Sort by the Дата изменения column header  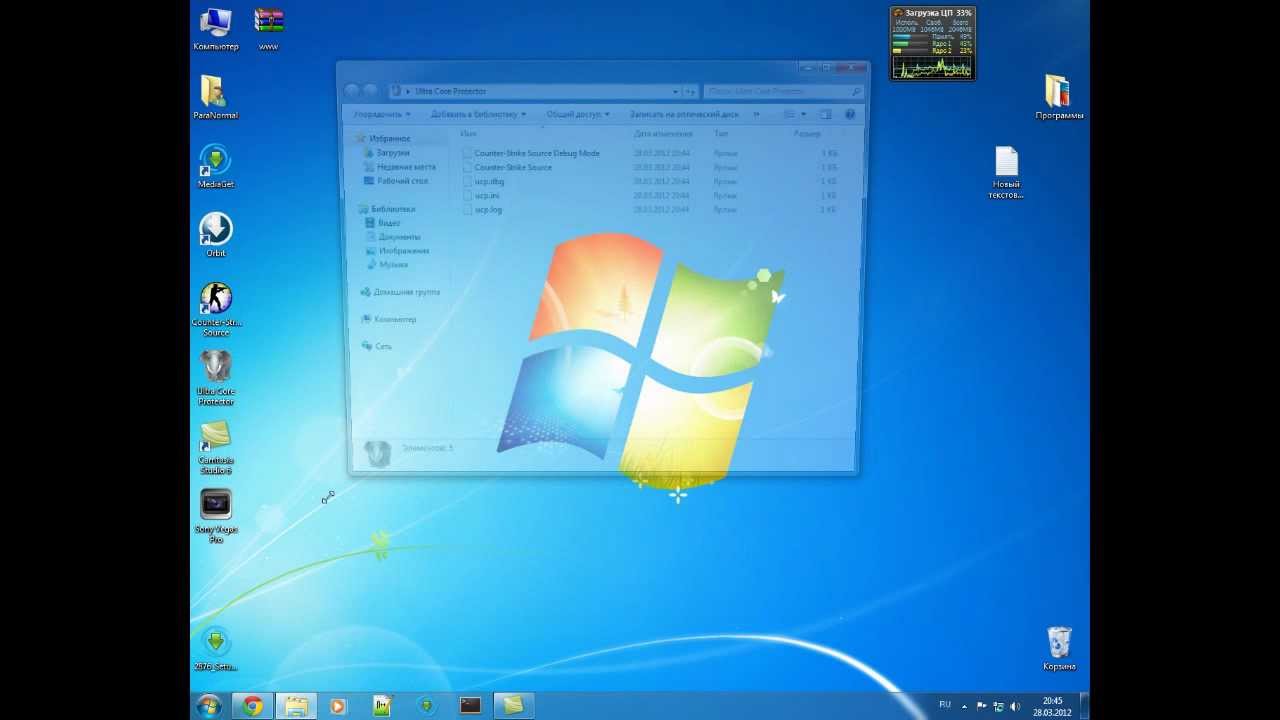pos(662,133)
